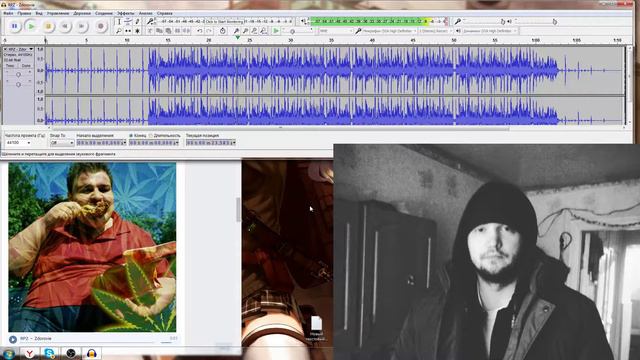Click the track Mute button
Screen dimensions: 640x360
coord(10,65)
